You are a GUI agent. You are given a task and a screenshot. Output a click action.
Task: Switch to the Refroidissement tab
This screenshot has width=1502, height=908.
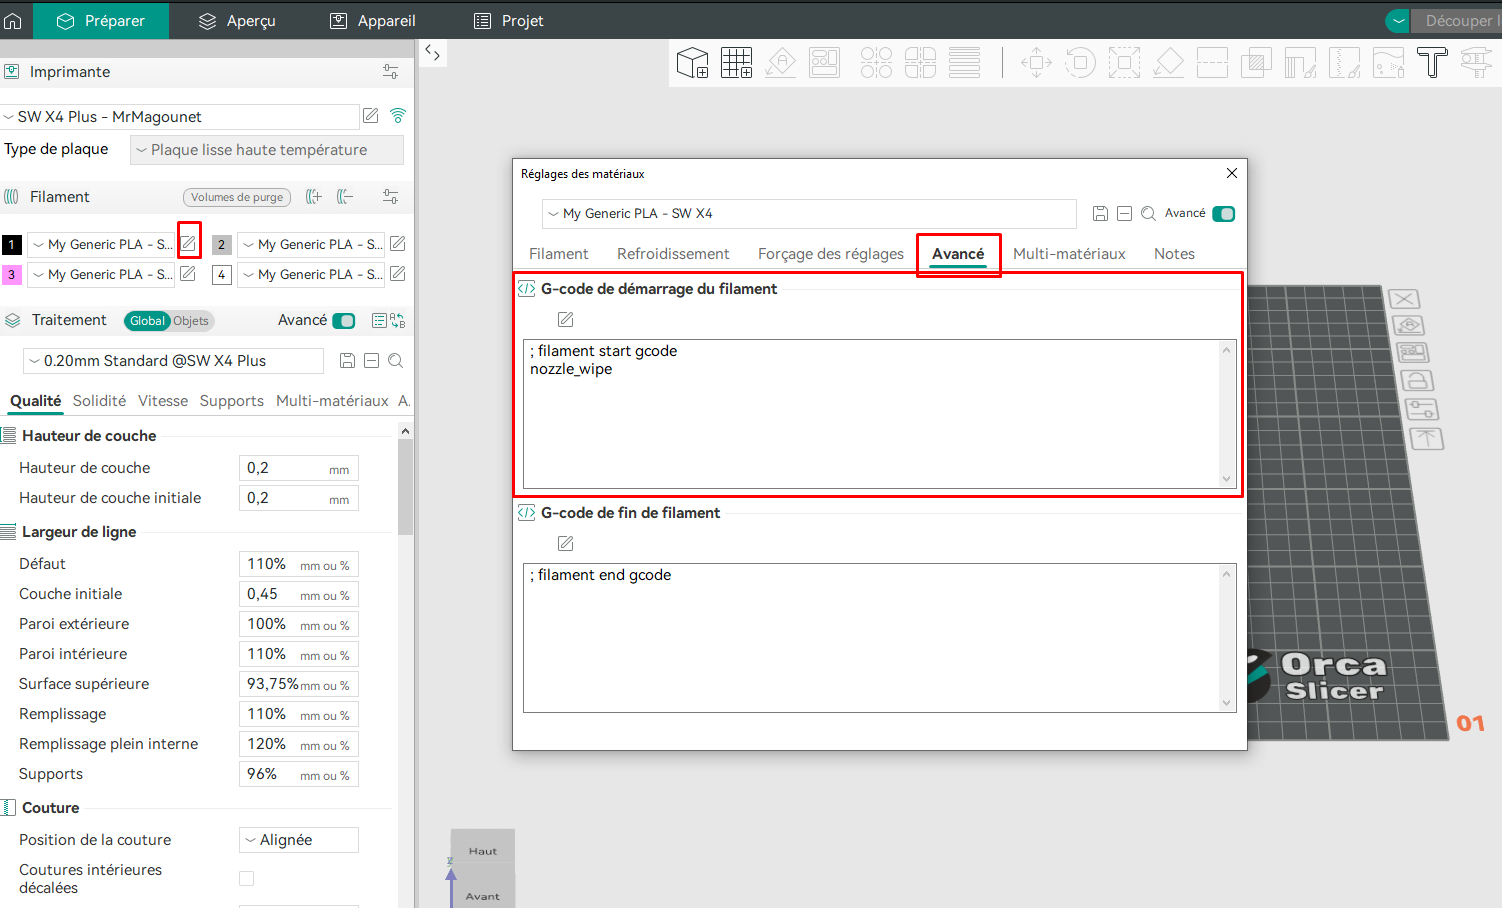(x=673, y=254)
